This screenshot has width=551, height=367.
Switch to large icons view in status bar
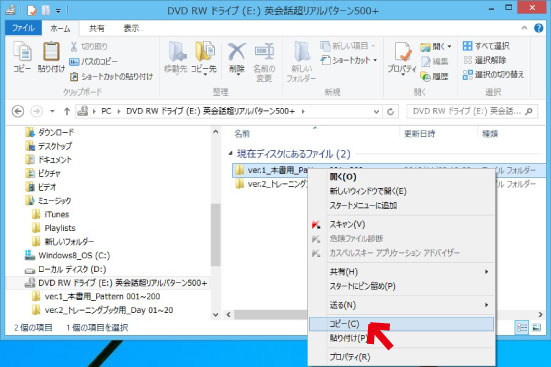537,328
